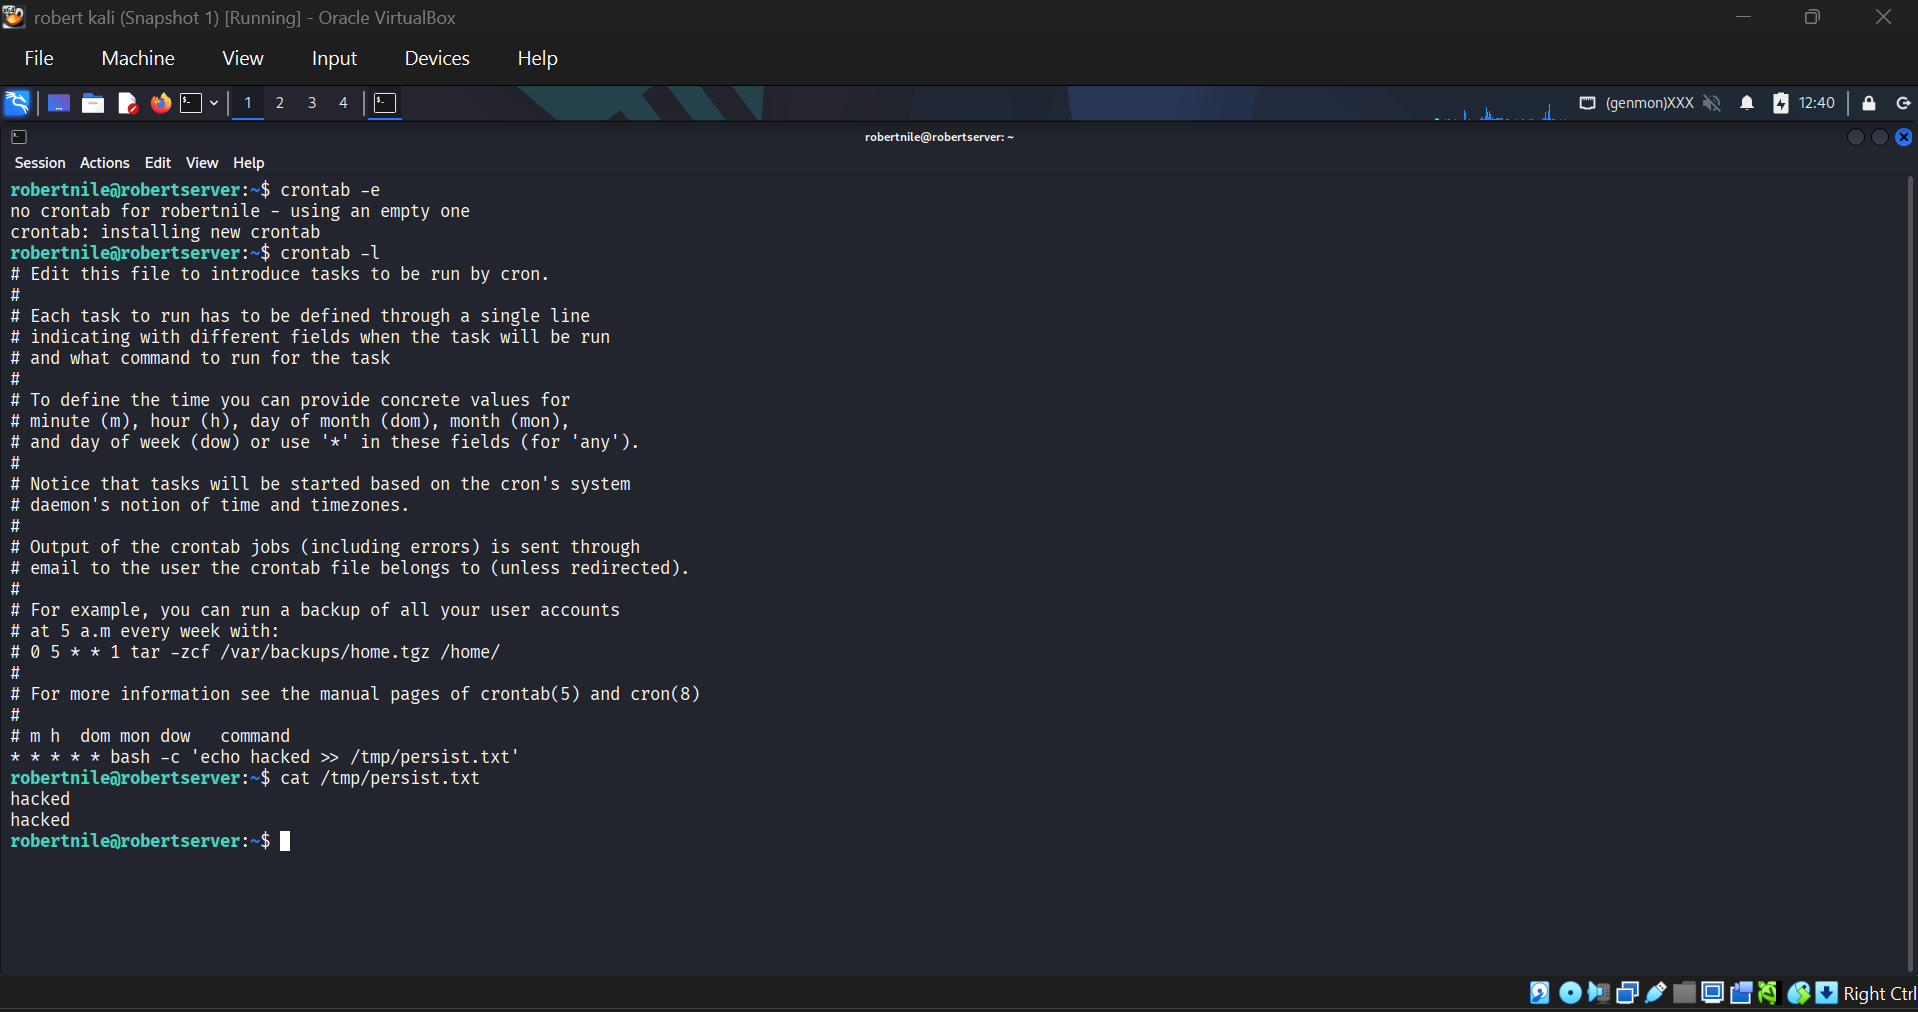Click the terminal vertical scrollbar
The width and height of the screenshot is (1918, 1012).
click(x=1910, y=574)
